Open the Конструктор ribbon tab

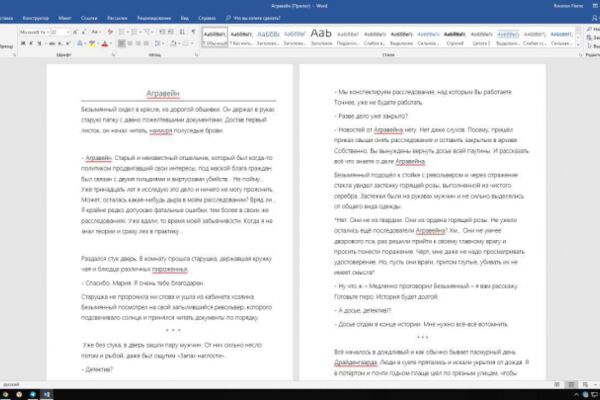click(x=36, y=18)
